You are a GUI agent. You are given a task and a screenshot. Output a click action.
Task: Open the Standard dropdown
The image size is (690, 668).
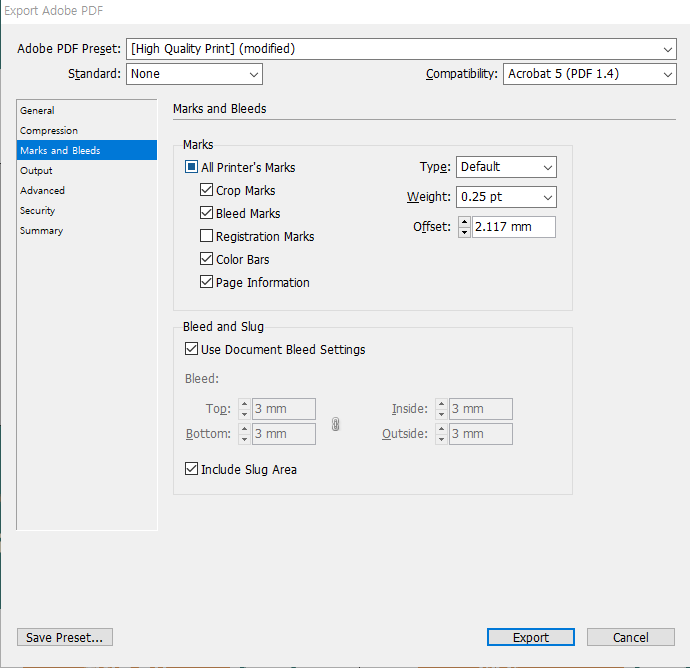(x=195, y=74)
